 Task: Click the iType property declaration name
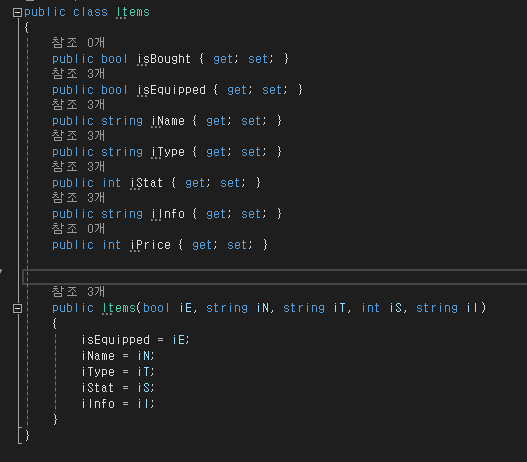[x=168, y=152]
